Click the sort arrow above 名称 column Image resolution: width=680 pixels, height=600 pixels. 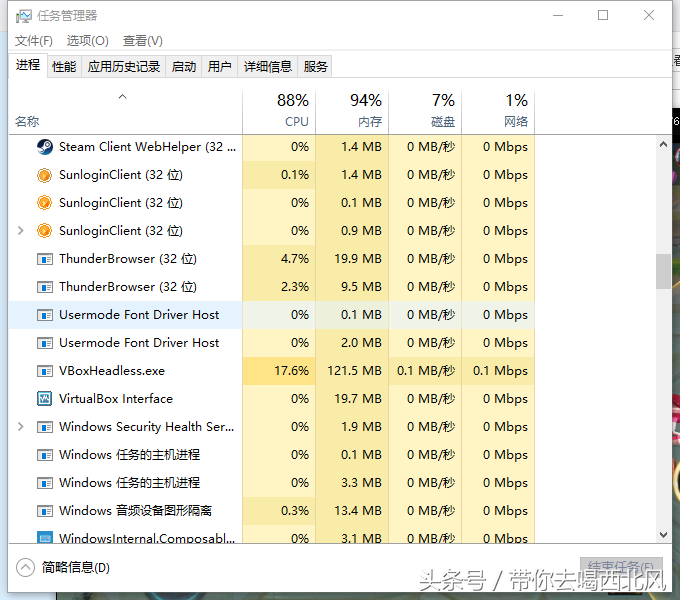click(x=123, y=97)
